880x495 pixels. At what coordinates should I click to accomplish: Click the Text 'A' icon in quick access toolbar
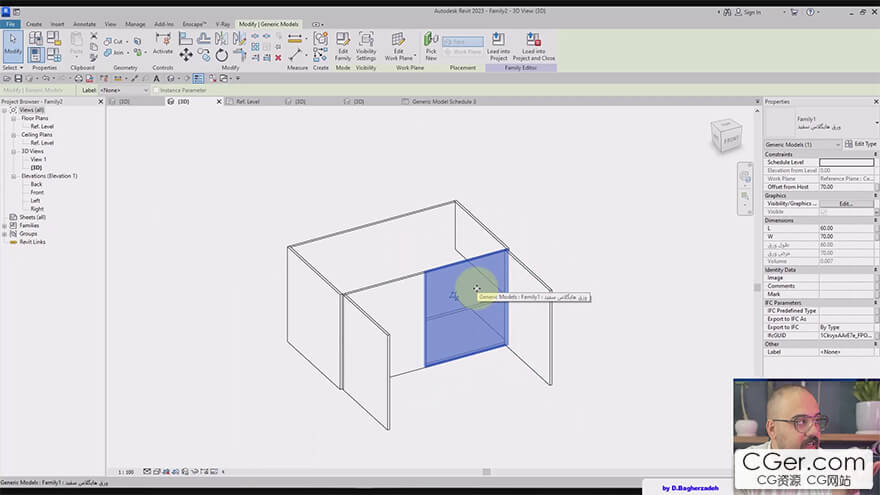[157, 79]
